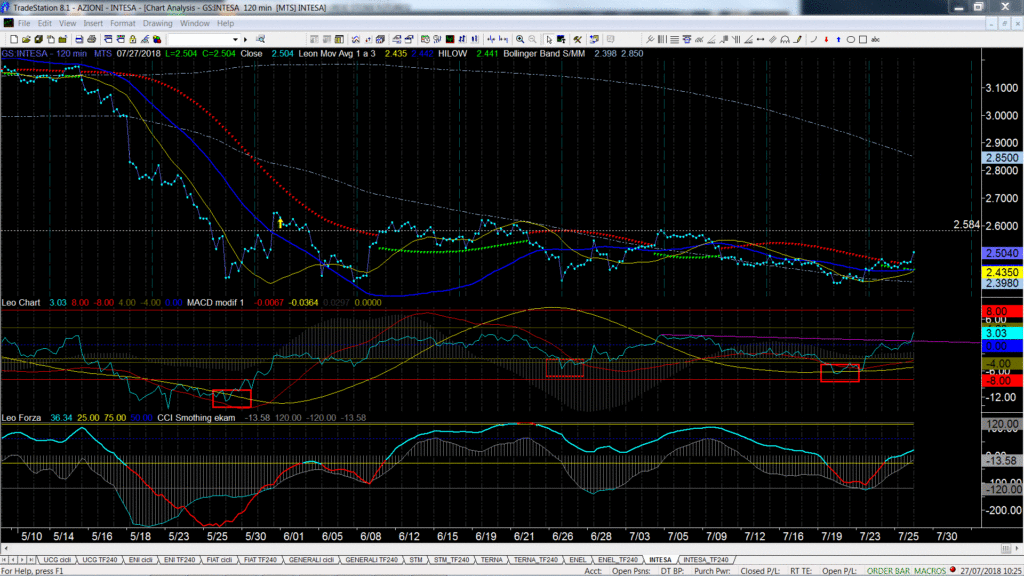Click the 2.5040 price axis label

tap(1002, 253)
